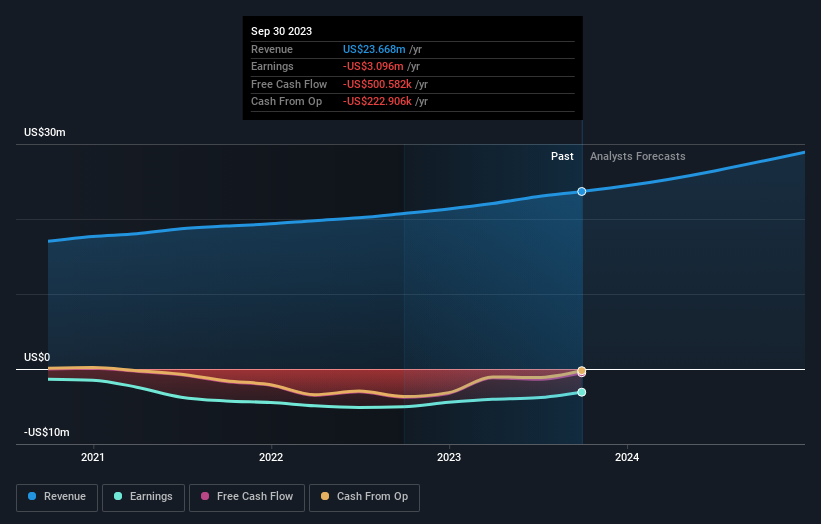The width and height of the screenshot is (821, 524).
Task: Click the Revenue row label in tooltip
Action: point(272,49)
